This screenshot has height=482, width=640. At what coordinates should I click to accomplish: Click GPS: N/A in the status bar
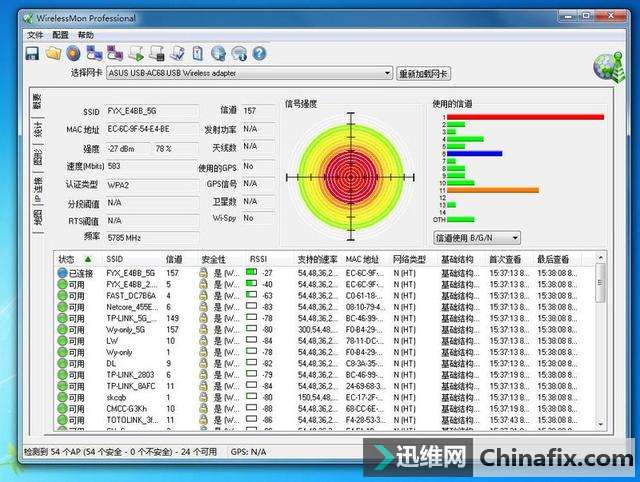click(248, 452)
